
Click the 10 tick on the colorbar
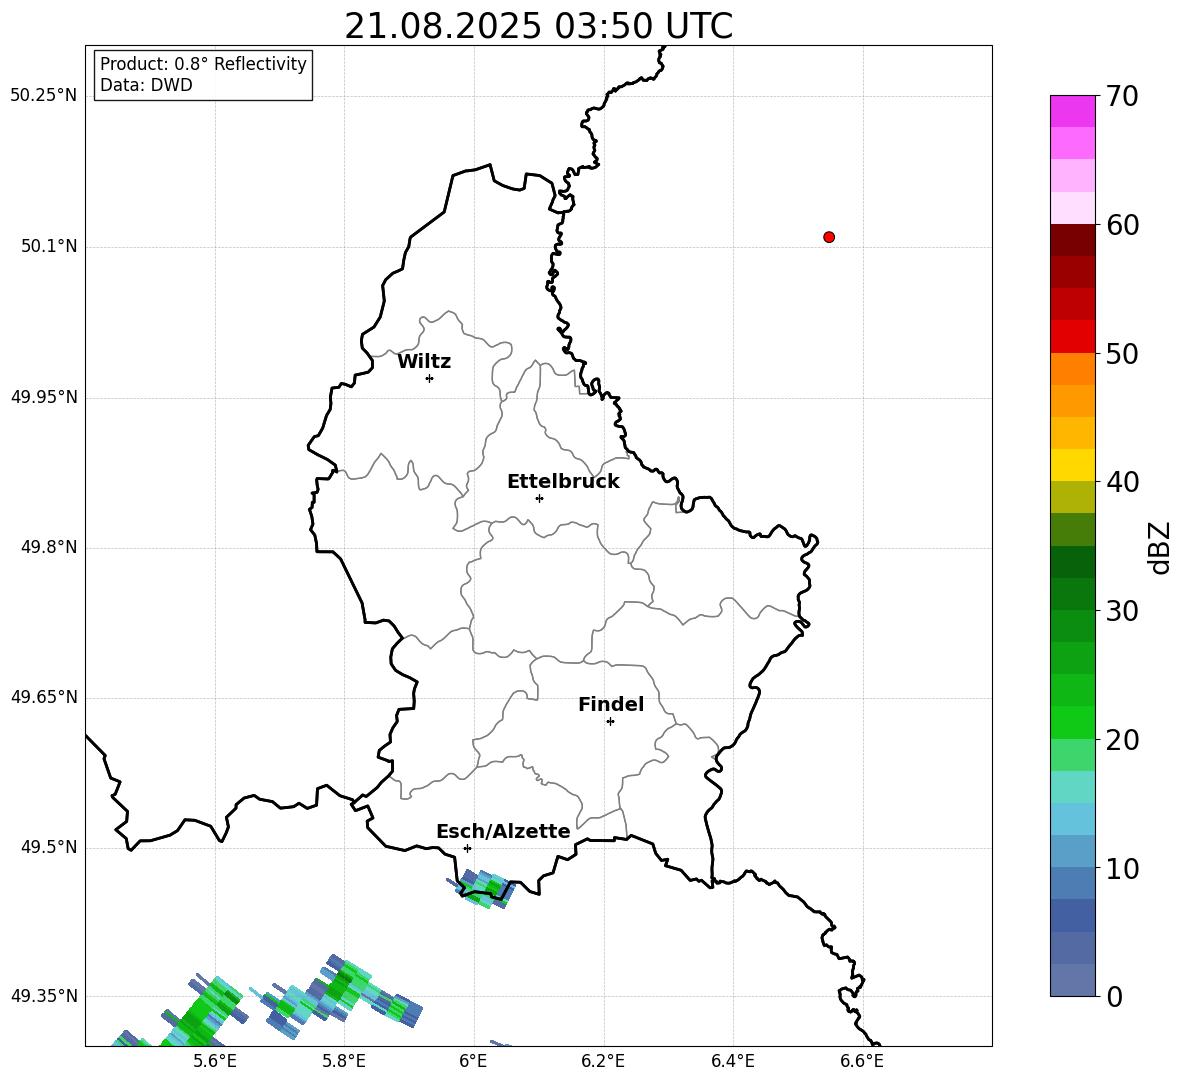point(1122,869)
